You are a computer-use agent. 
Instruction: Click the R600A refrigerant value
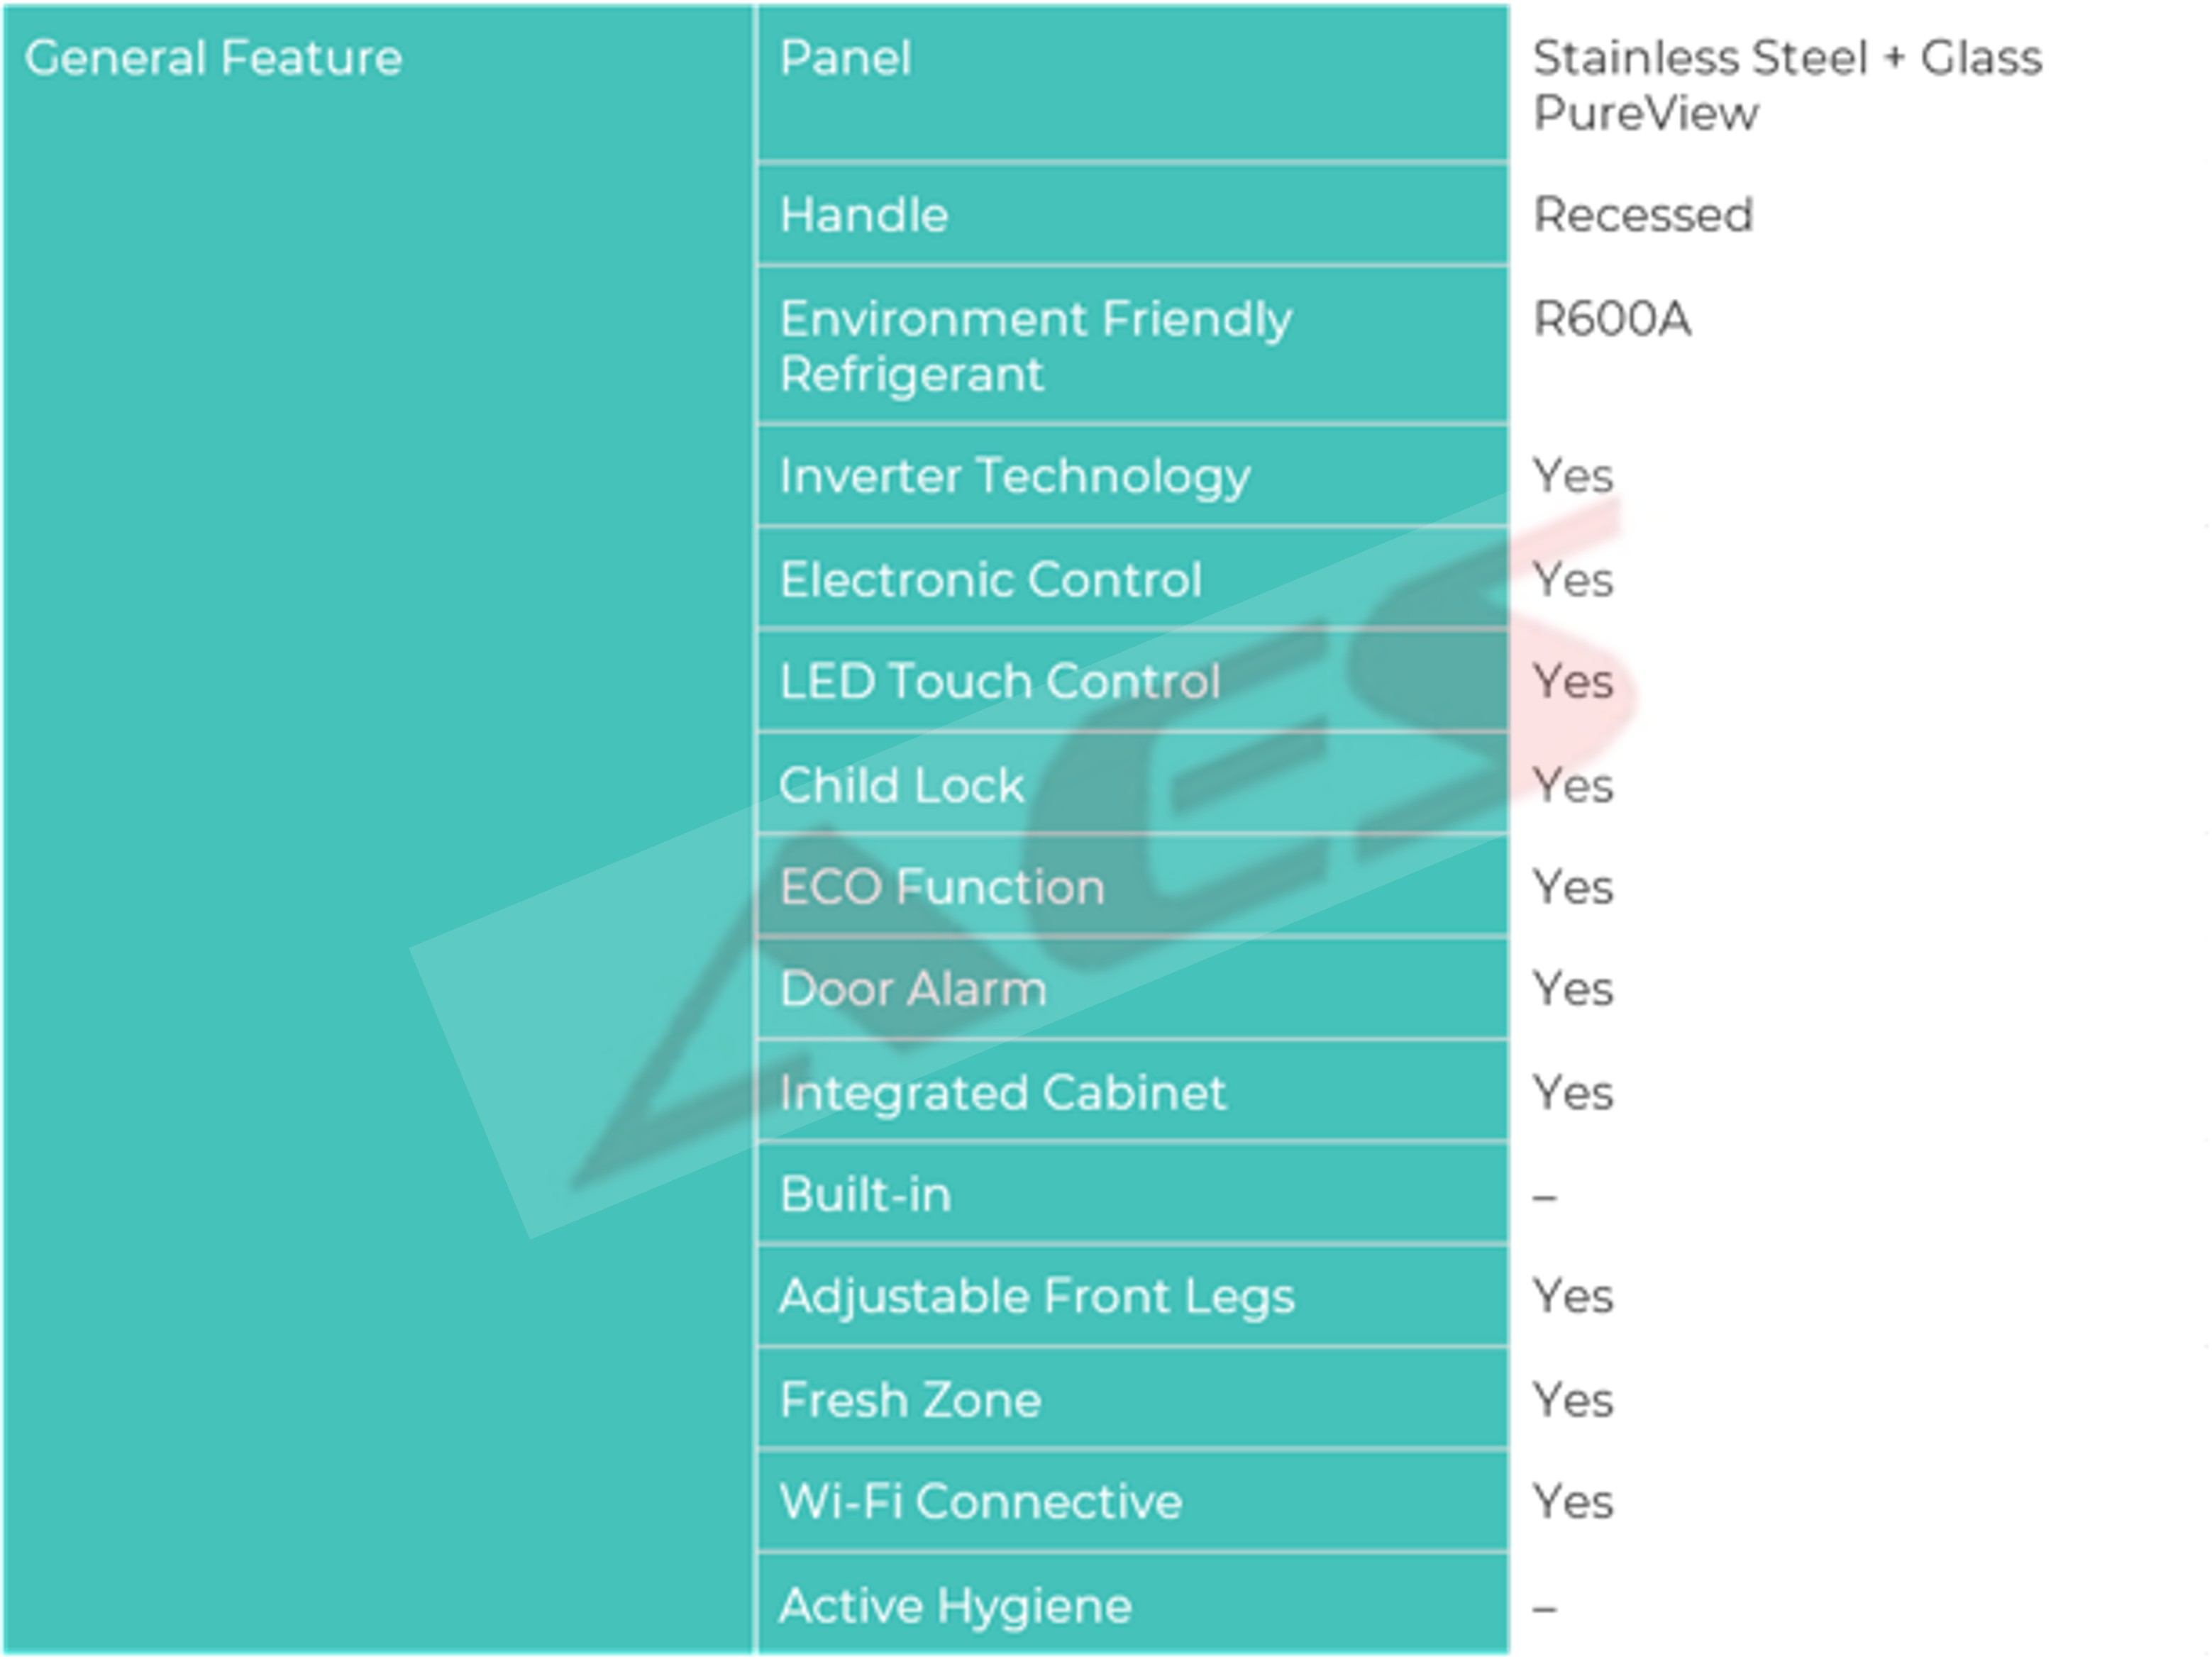pyautogui.click(x=1612, y=320)
